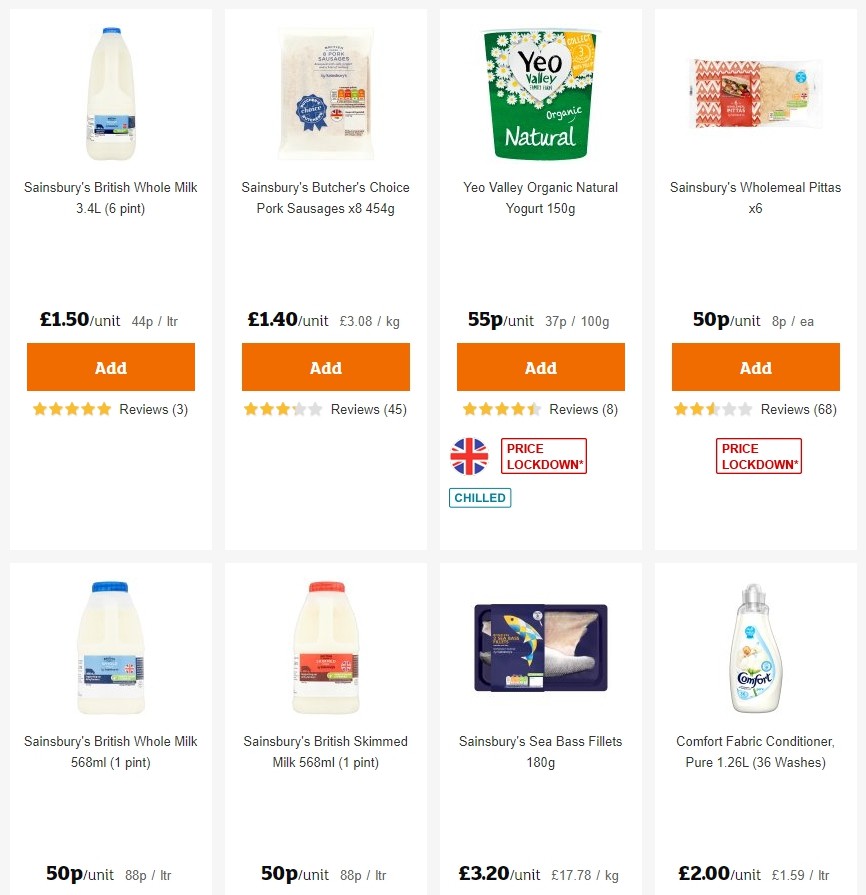Select the CHILLED label on the yogurt
Image resolution: width=866 pixels, height=895 pixels.
[480, 497]
